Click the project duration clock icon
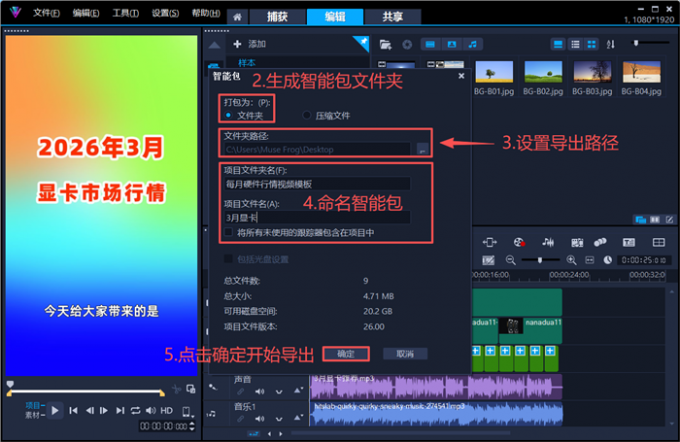This screenshot has width=680, height=442. pyautogui.click(x=608, y=260)
